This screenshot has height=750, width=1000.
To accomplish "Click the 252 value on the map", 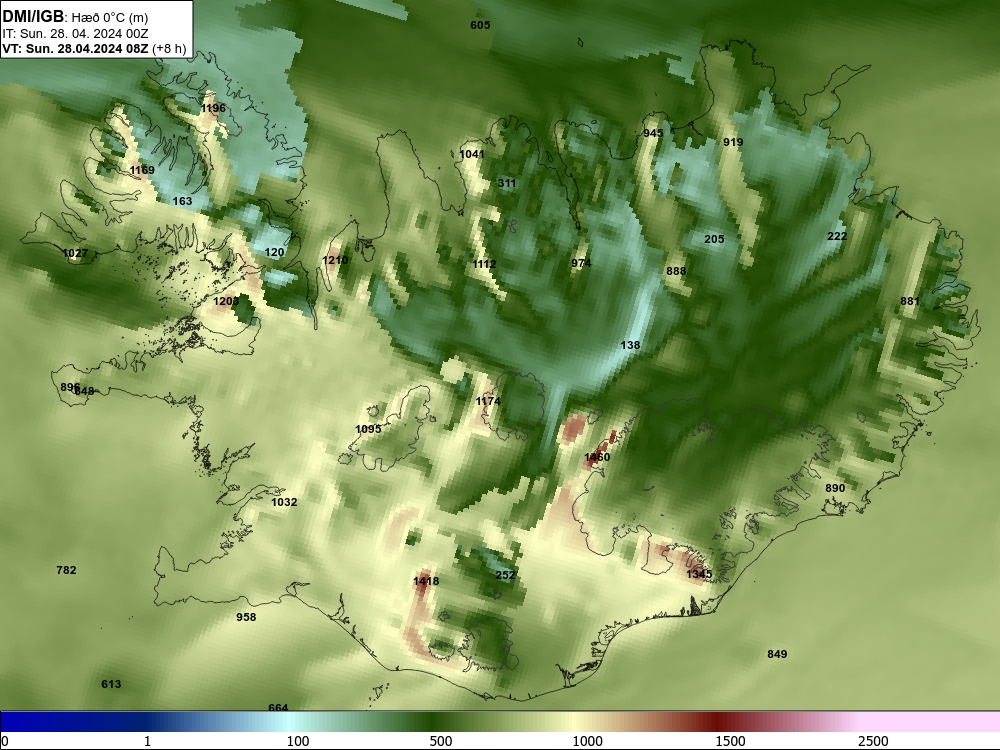I will click(x=505, y=575).
